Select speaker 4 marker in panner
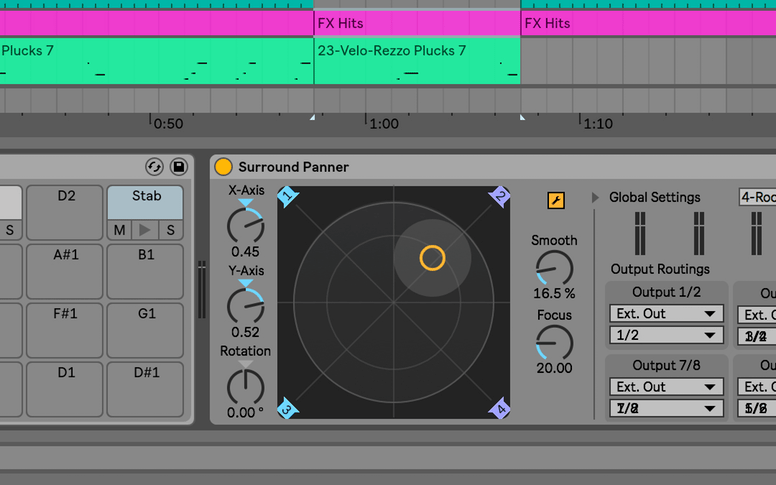 tap(500, 409)
